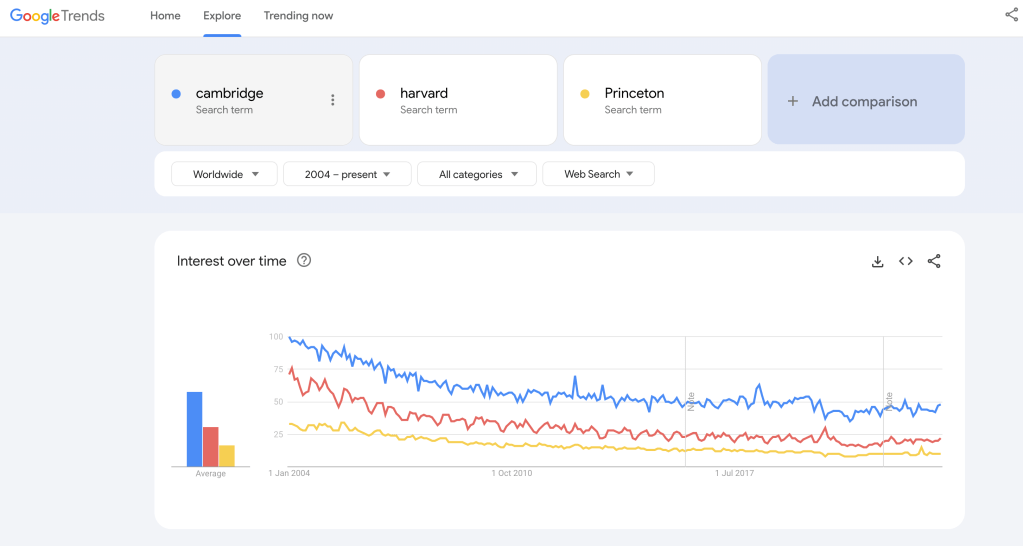Click the first Note marker on chart

pos(691,401)
